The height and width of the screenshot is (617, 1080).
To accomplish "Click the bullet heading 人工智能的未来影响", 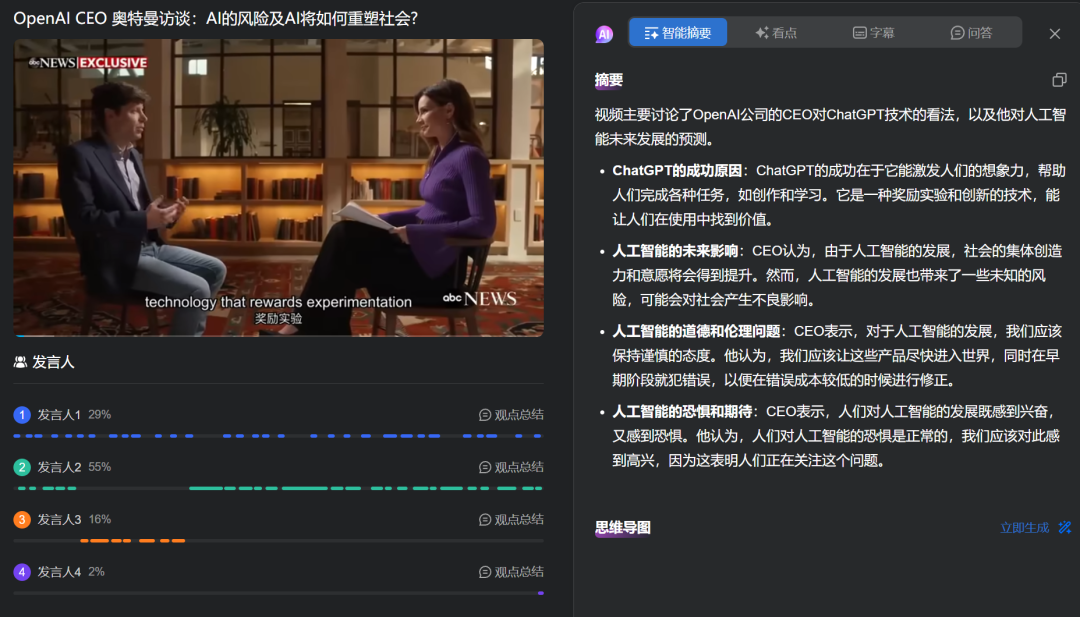I will [x=675, y=251].
